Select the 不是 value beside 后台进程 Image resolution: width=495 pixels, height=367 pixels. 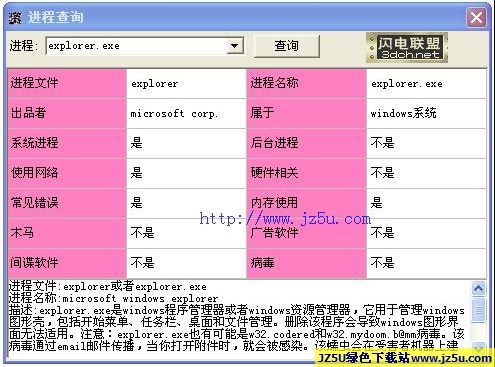pyautogui.click(x=426, y=143)
